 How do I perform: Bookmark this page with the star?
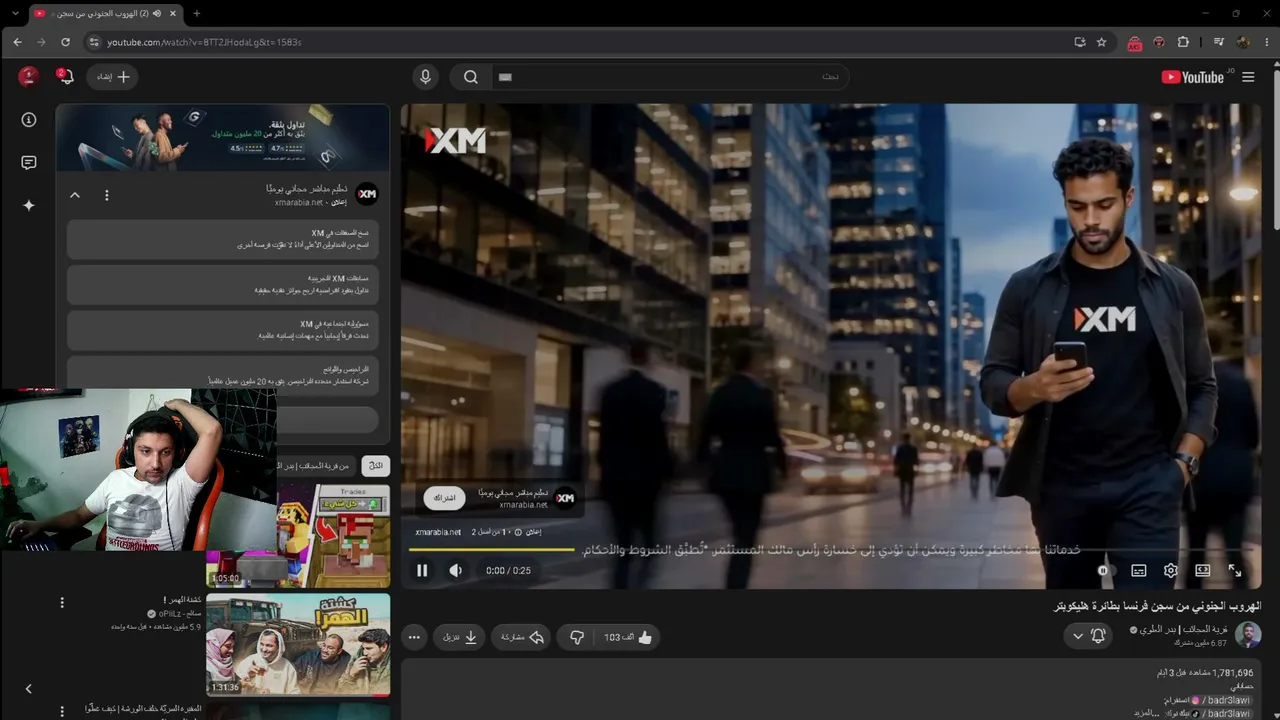coord(1102,42)
